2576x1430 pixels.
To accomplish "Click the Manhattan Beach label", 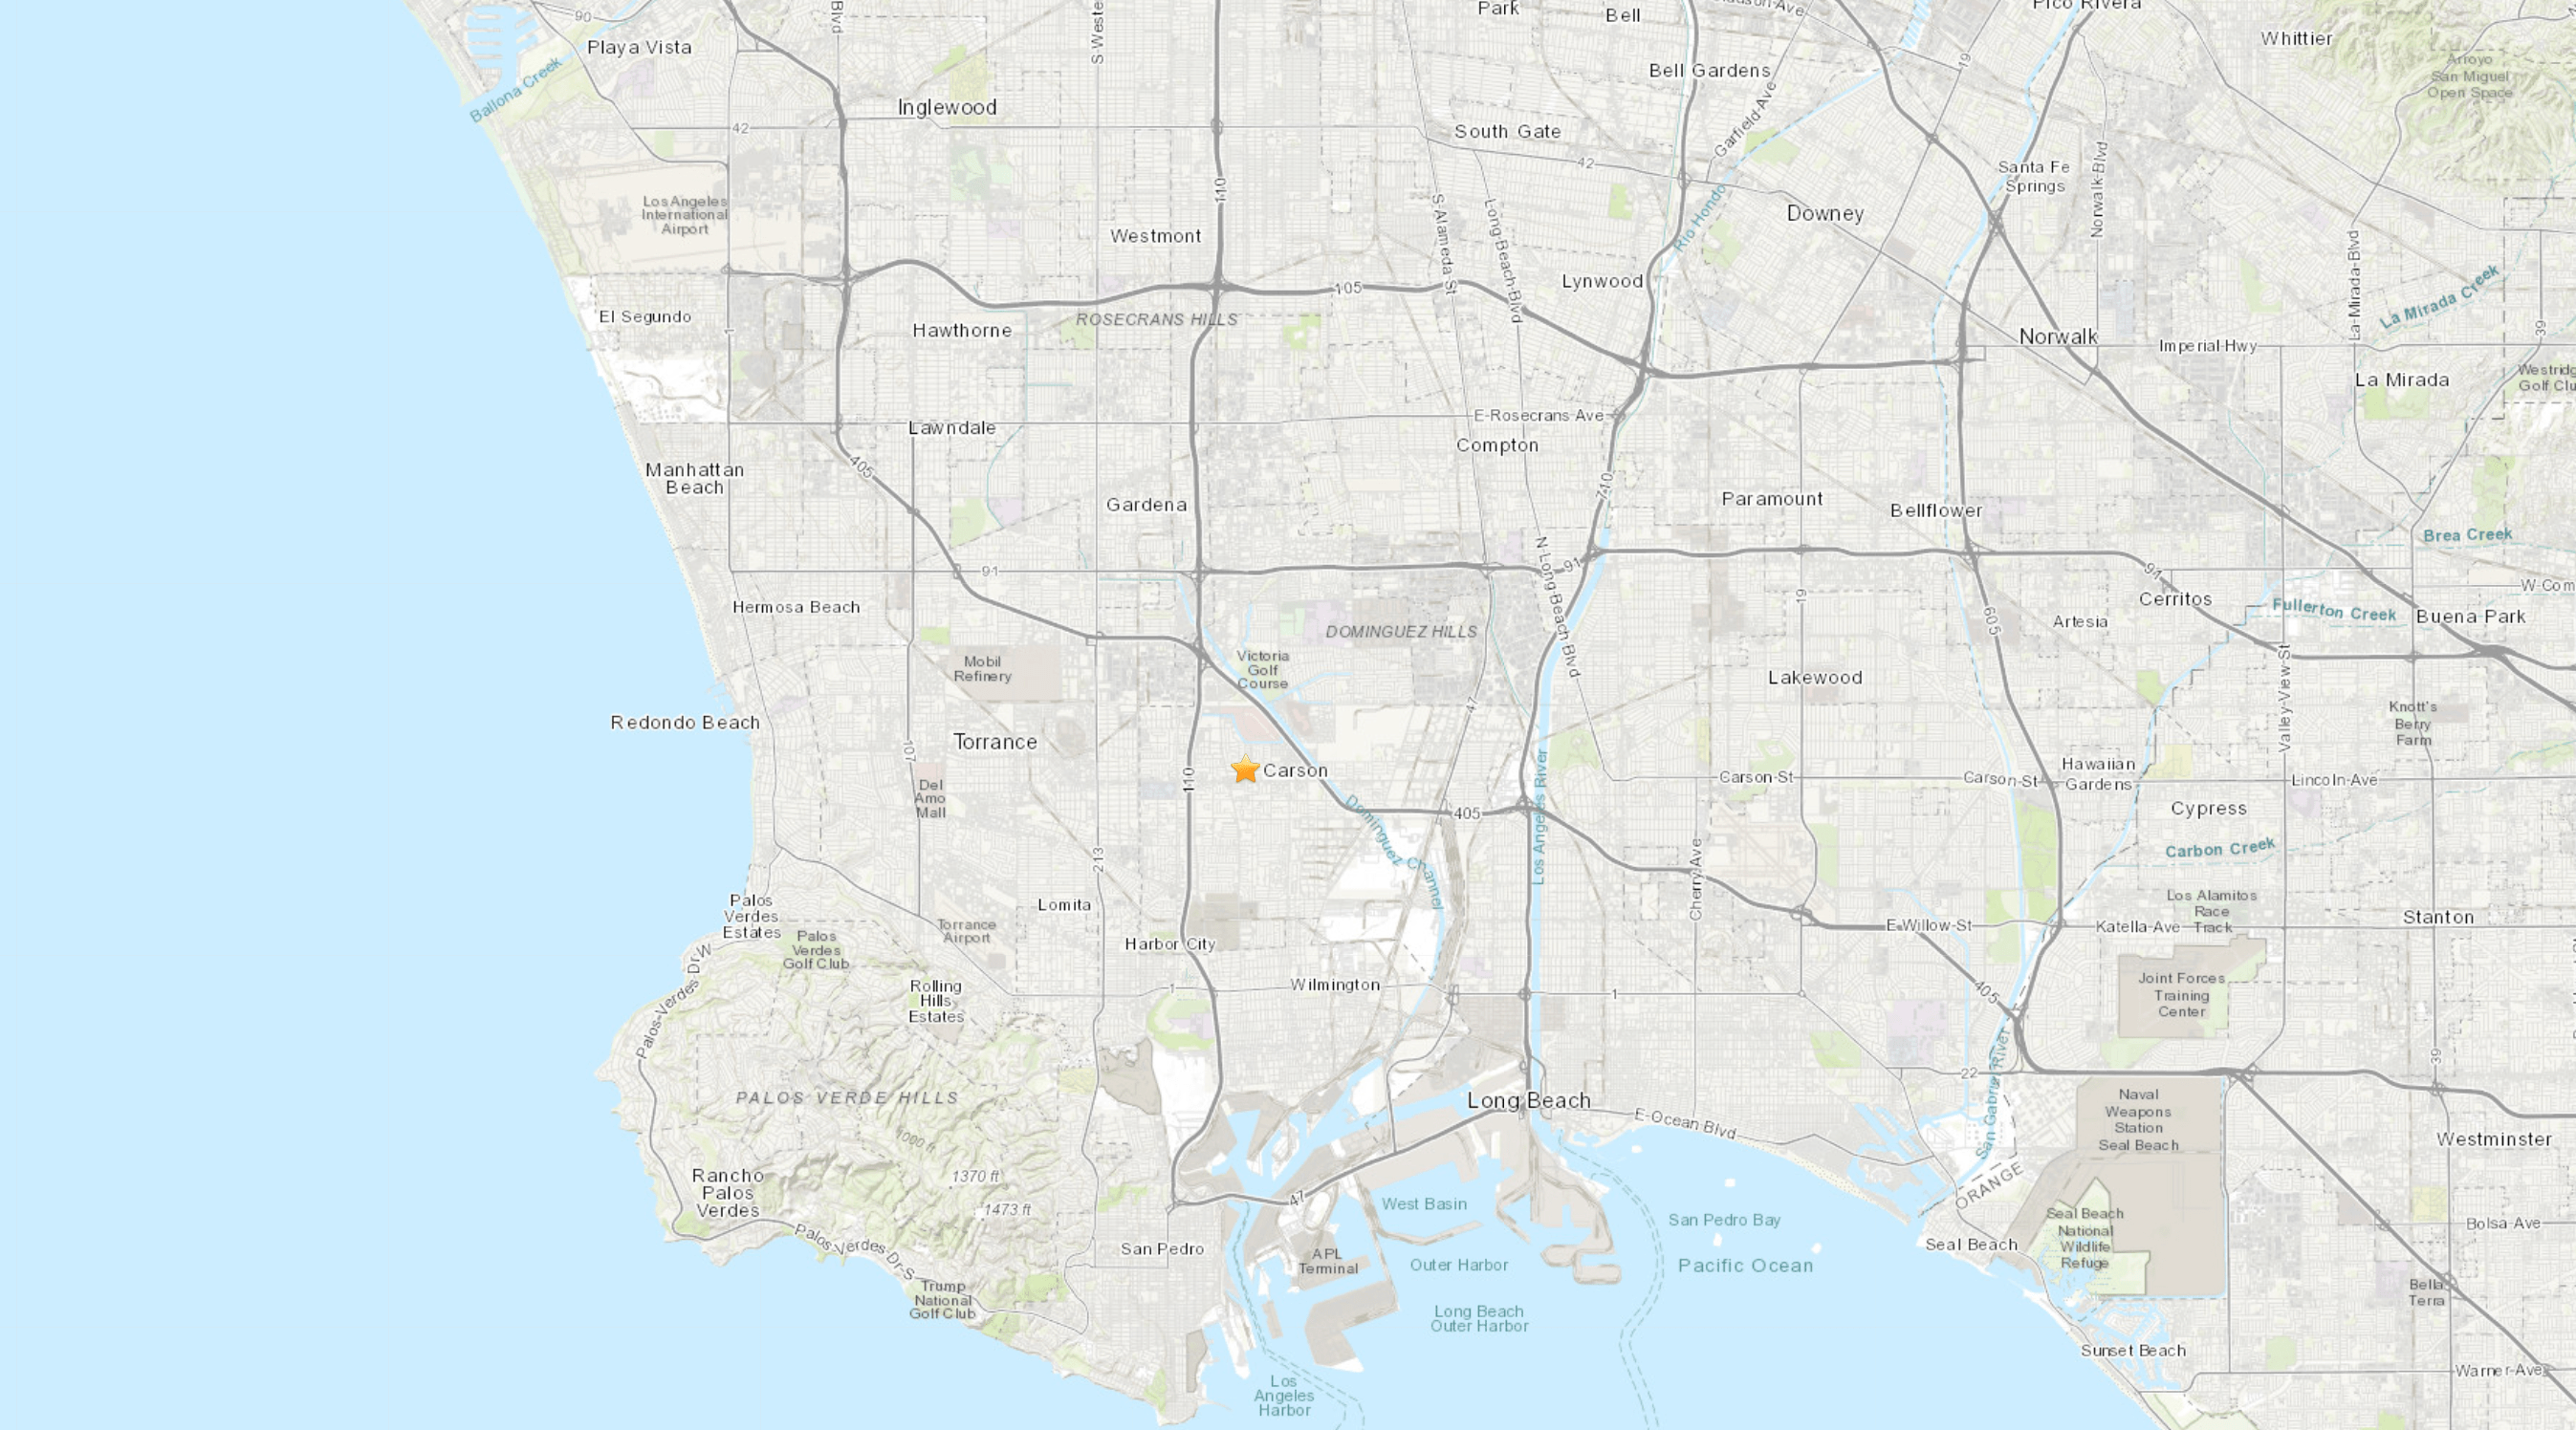I will 694,479.
